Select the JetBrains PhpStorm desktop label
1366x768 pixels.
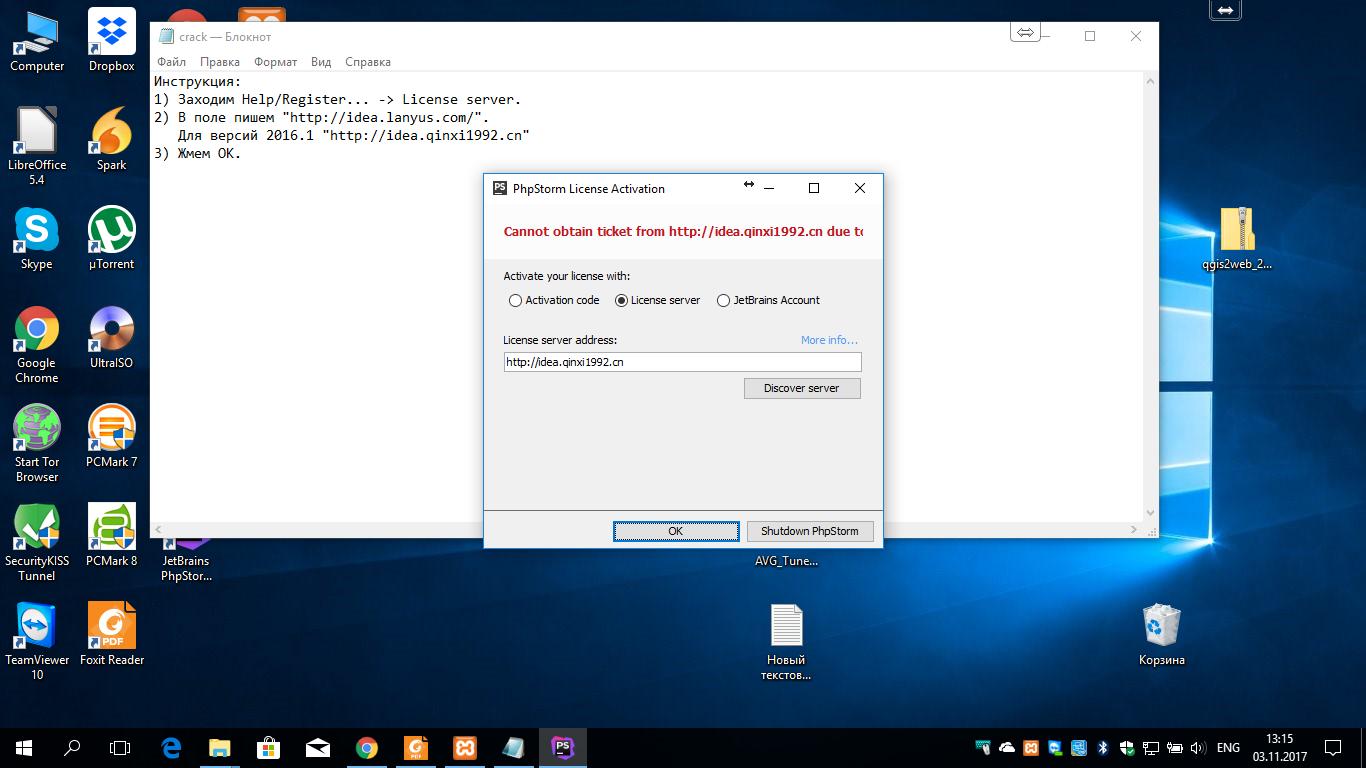186,568
